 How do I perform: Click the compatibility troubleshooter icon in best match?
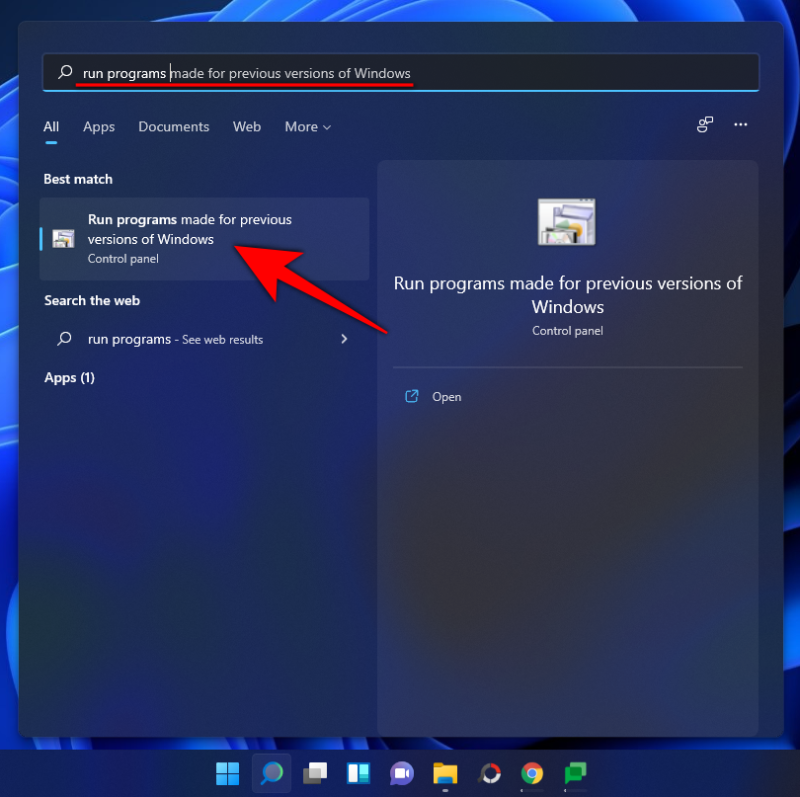pyautogui.click(x=63, y=238)
